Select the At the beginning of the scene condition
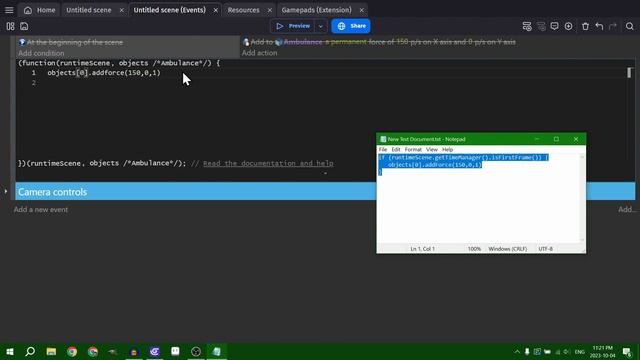Viewport: 640px width, 360px height. tap(75, 42)
